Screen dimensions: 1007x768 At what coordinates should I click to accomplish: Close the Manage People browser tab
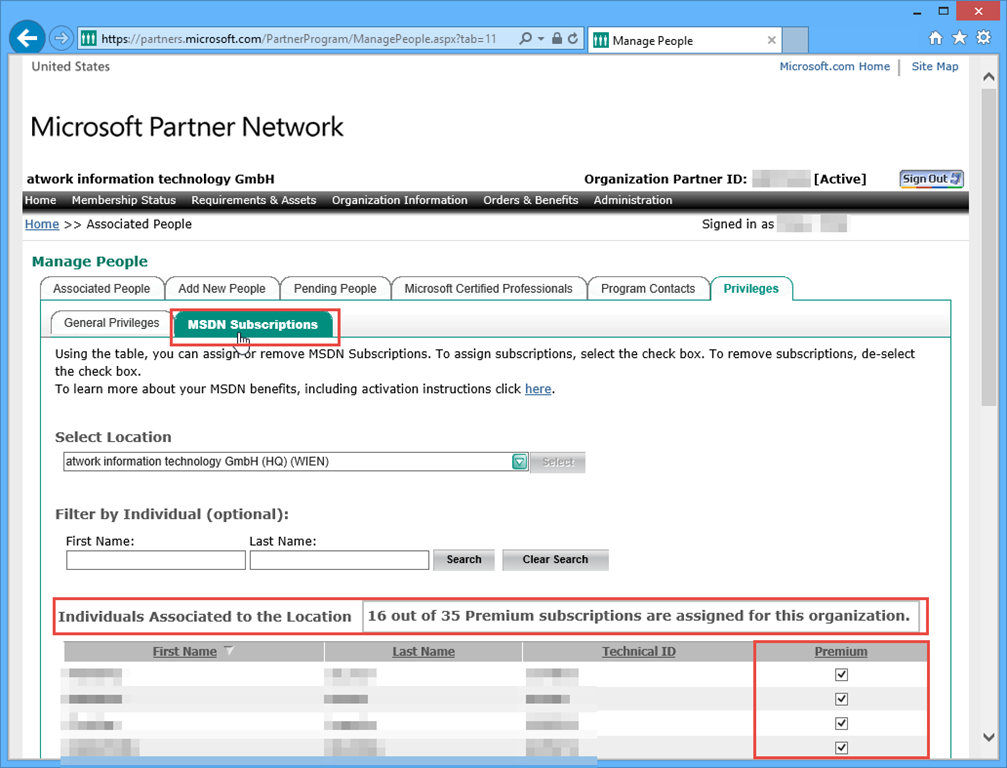pos(771,41)
